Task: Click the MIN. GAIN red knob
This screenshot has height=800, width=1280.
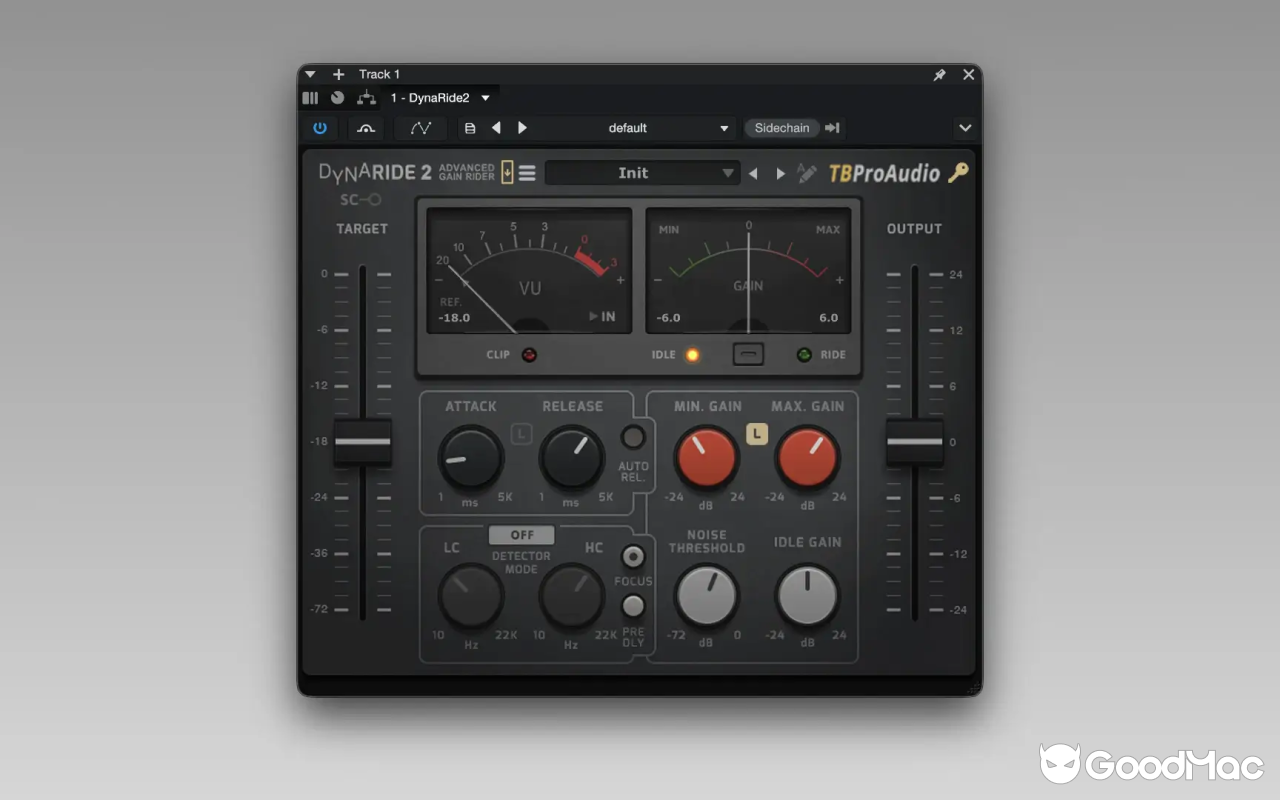Action: [x=707, y=458]
